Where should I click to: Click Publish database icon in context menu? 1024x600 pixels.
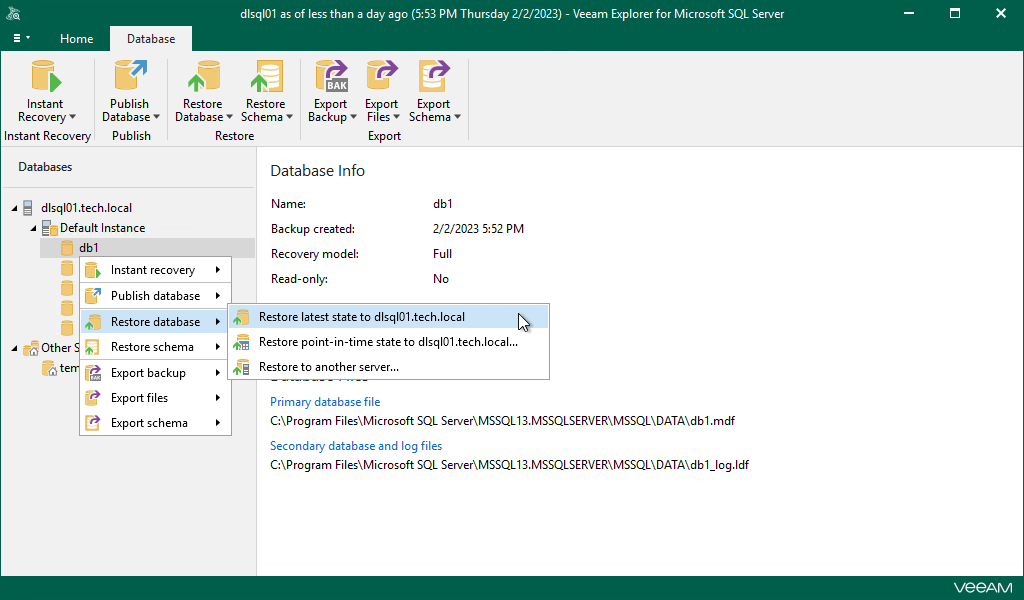click(93, 296)
